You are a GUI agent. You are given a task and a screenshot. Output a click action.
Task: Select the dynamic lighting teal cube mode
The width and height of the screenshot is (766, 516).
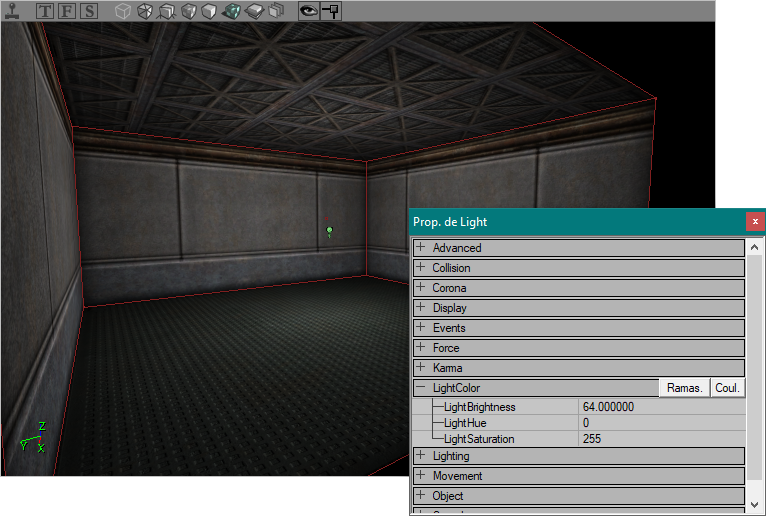pyautogui.click(x=232, y=12)
